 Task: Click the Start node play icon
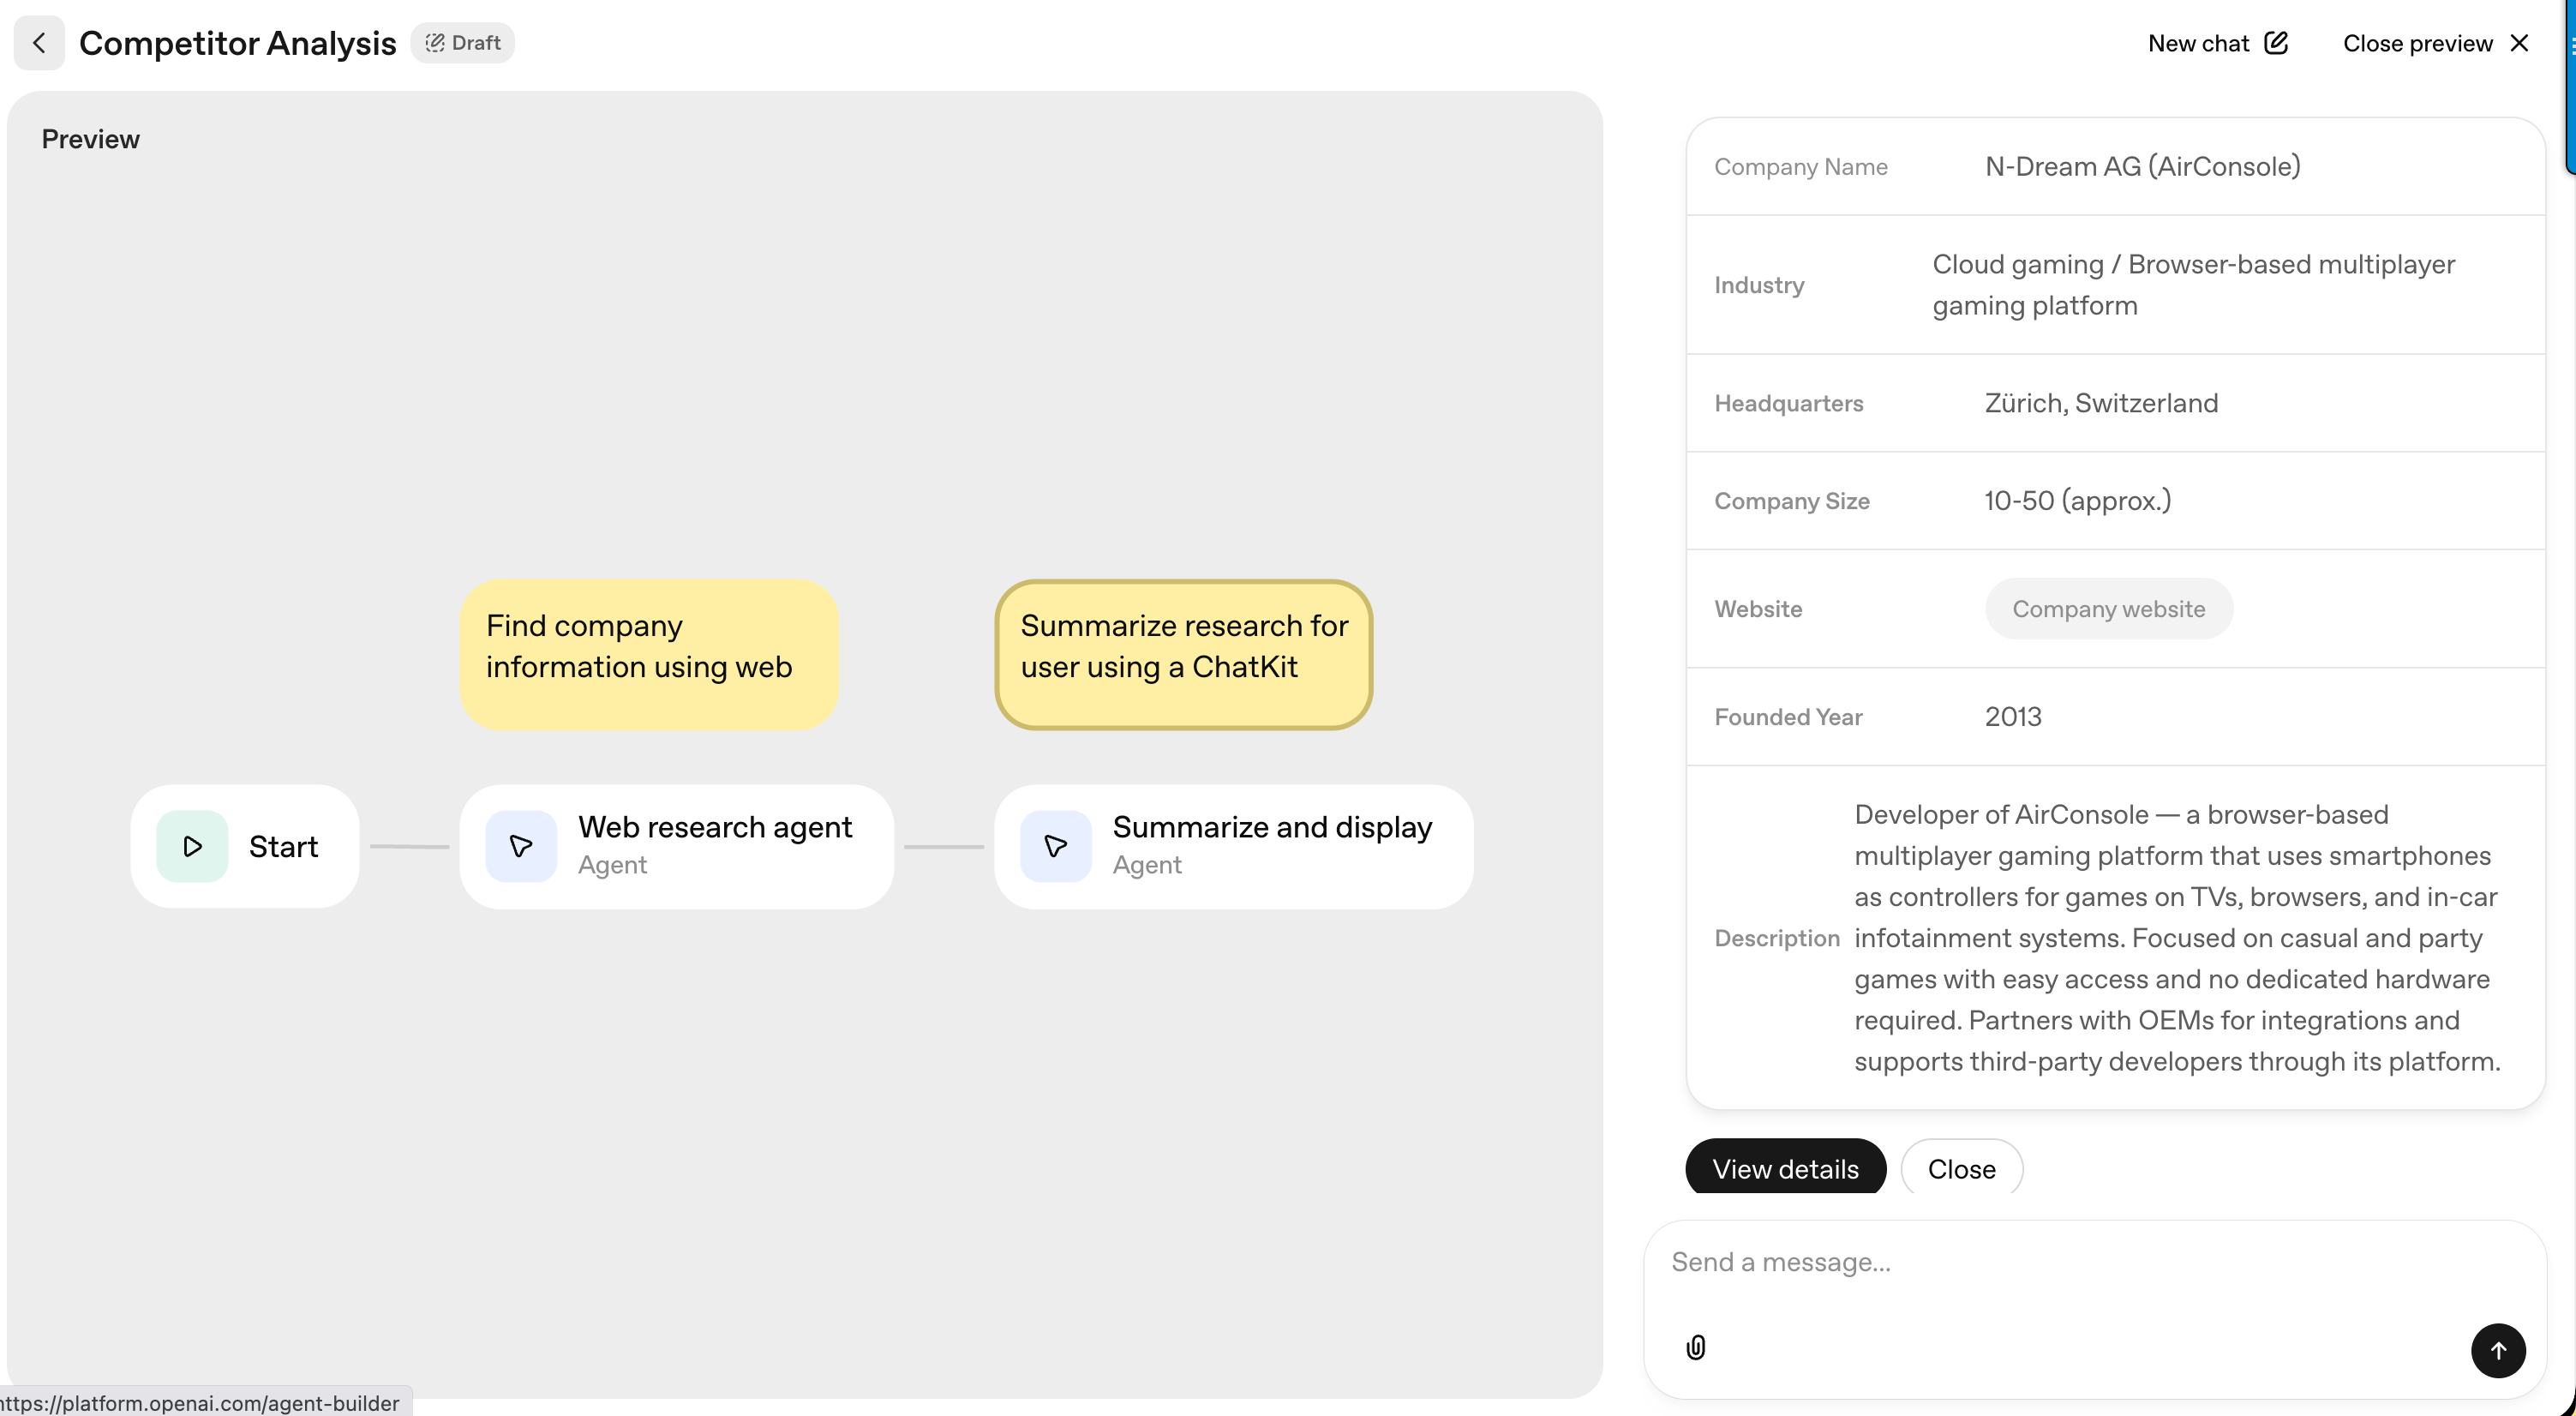pyautogui.click(x=192, y=846)
